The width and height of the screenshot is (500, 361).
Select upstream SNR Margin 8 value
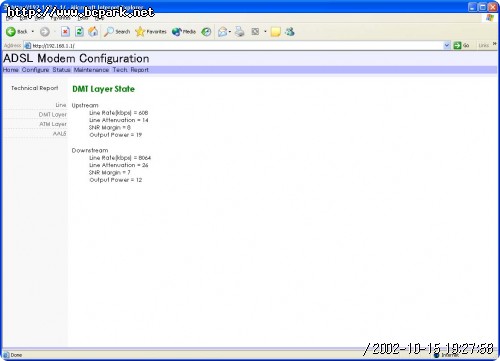(129, 127)
